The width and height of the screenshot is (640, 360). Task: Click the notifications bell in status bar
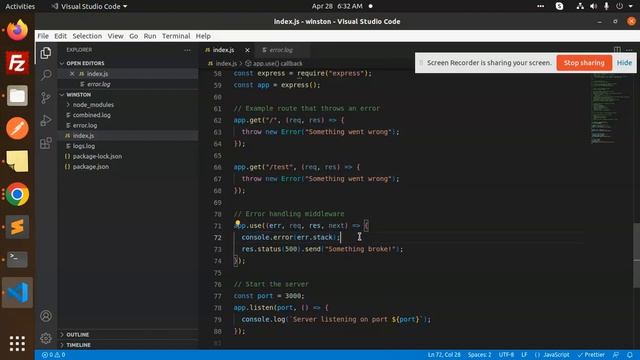tap(629, 355)
